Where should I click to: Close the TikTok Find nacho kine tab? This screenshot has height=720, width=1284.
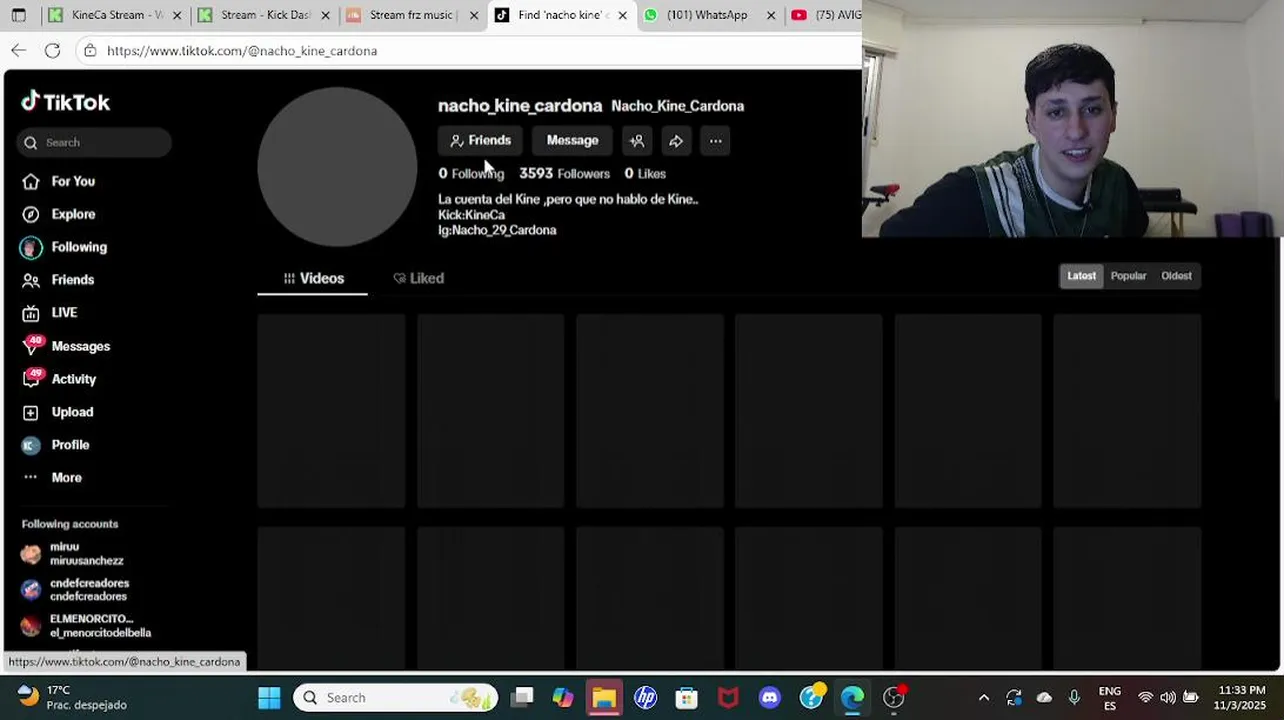(622, 16)
